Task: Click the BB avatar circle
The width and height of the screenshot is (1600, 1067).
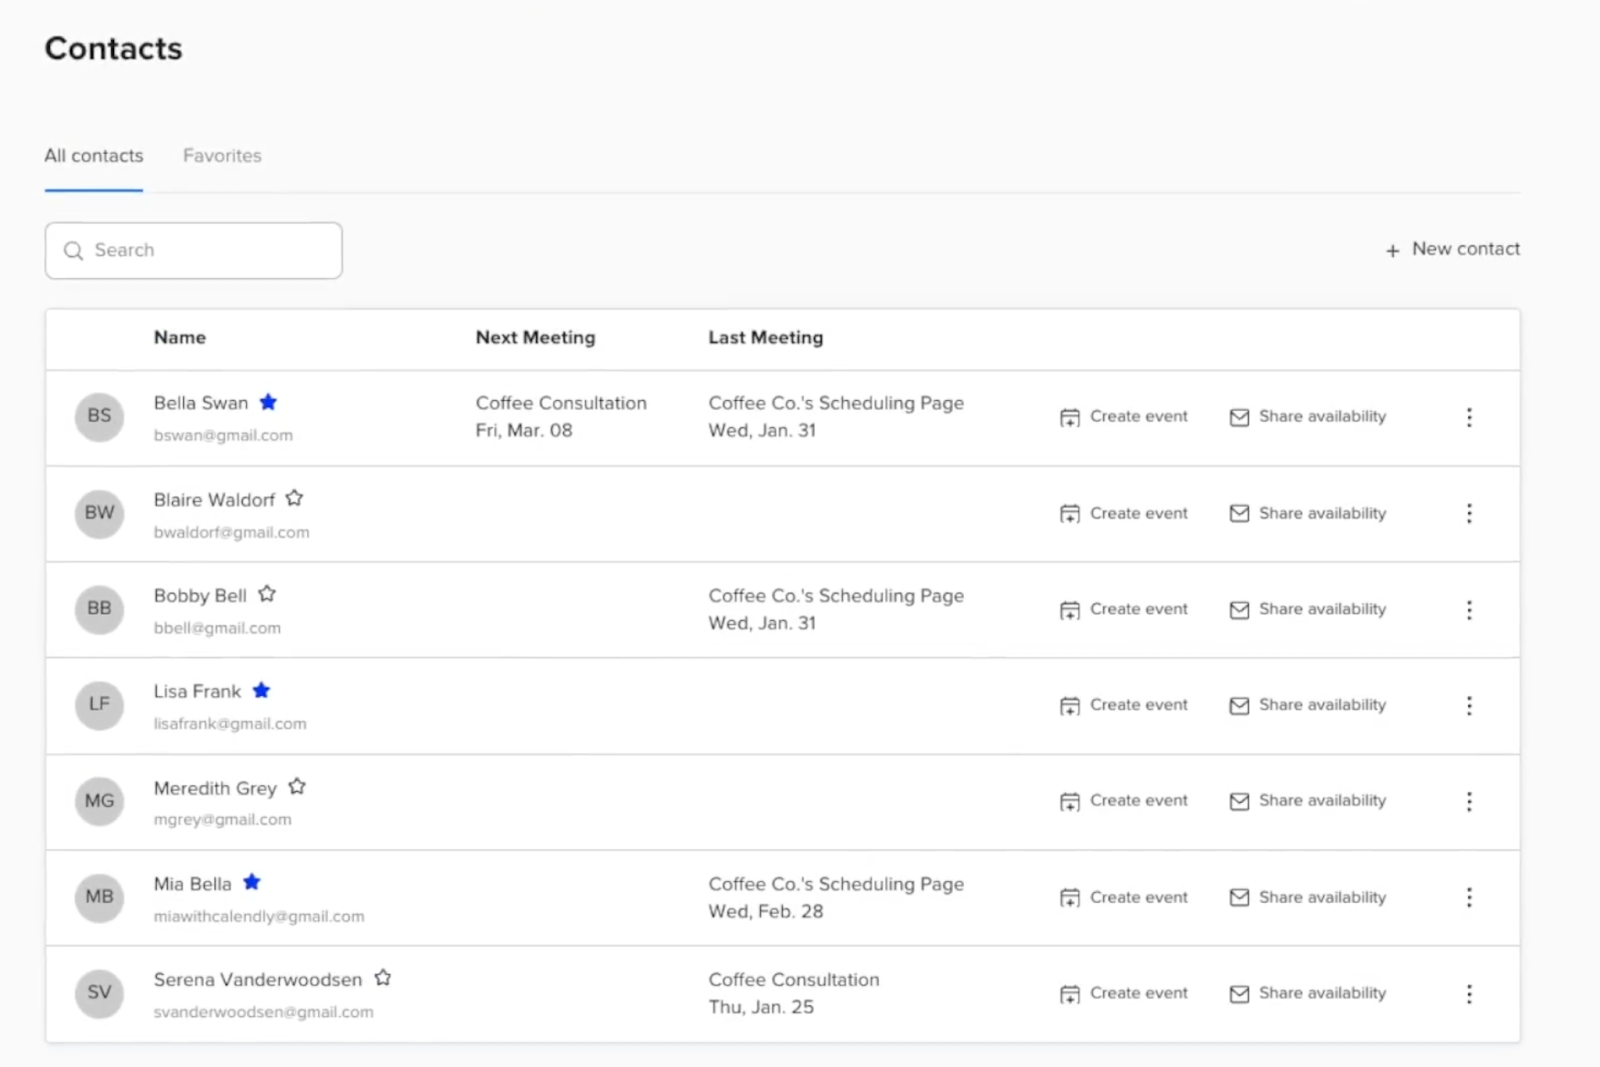Action: pyautogui.click(x=99, y=609)
